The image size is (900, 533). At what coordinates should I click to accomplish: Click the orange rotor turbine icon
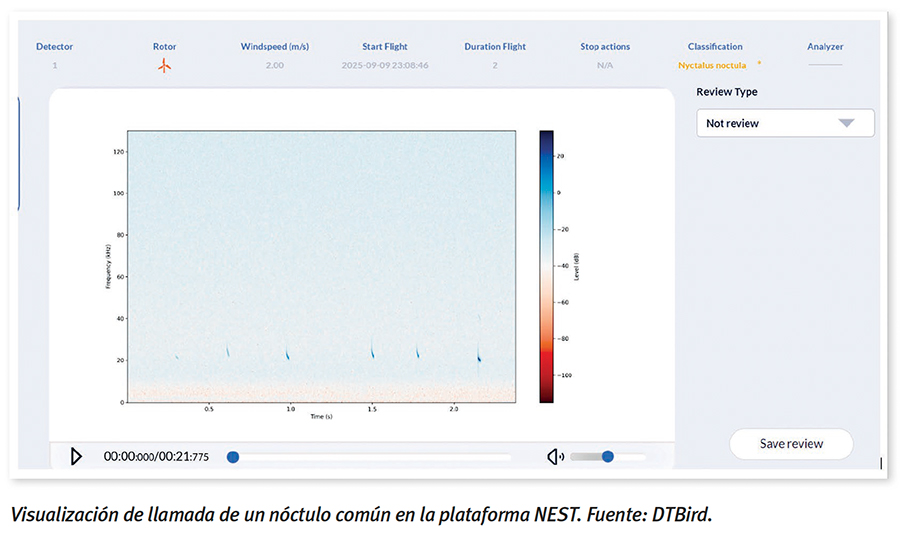[x=165, y=66]
